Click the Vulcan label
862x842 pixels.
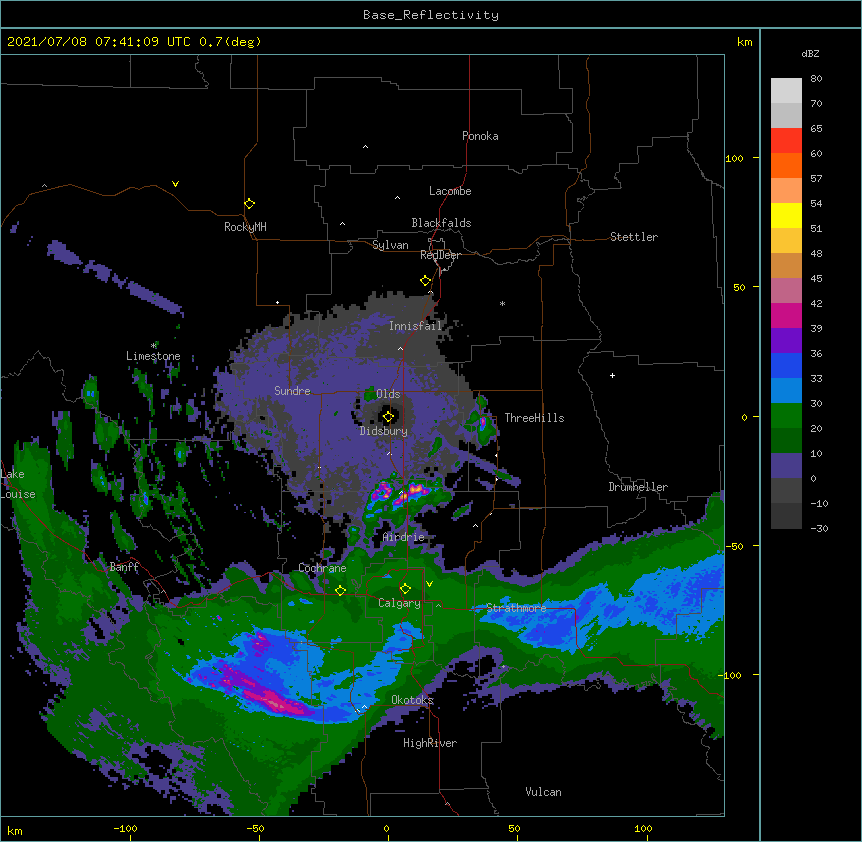point(543,792)
